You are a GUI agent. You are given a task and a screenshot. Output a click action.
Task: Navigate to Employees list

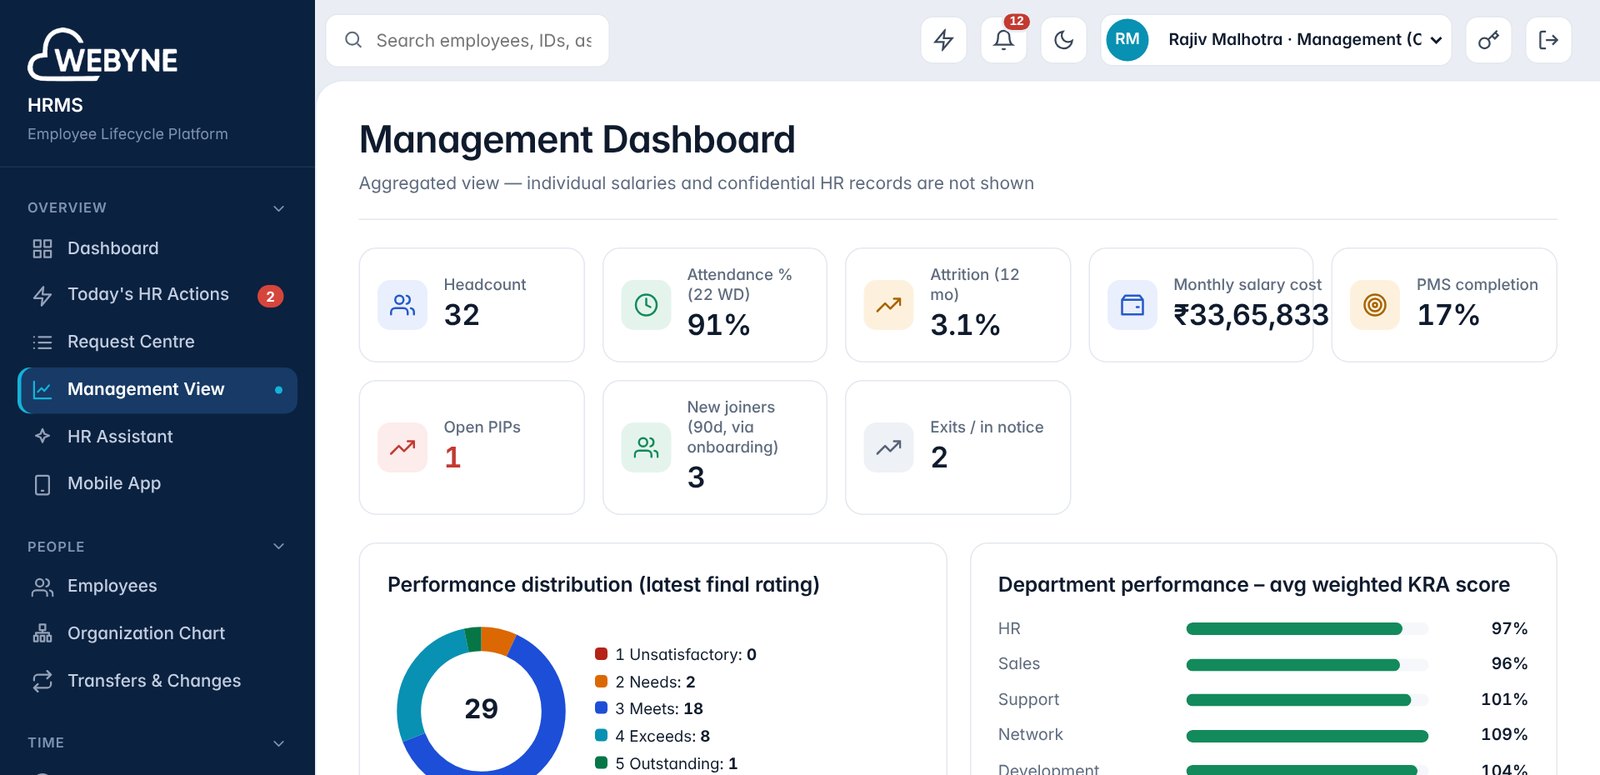(x=157, y=586)
